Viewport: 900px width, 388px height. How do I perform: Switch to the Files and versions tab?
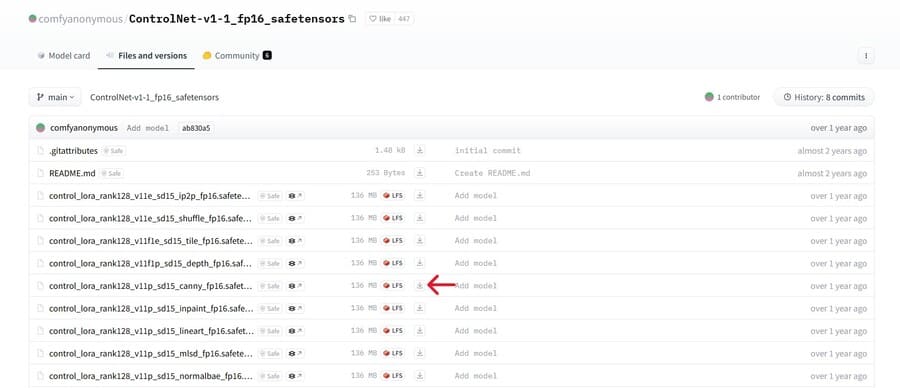[146, 56]
